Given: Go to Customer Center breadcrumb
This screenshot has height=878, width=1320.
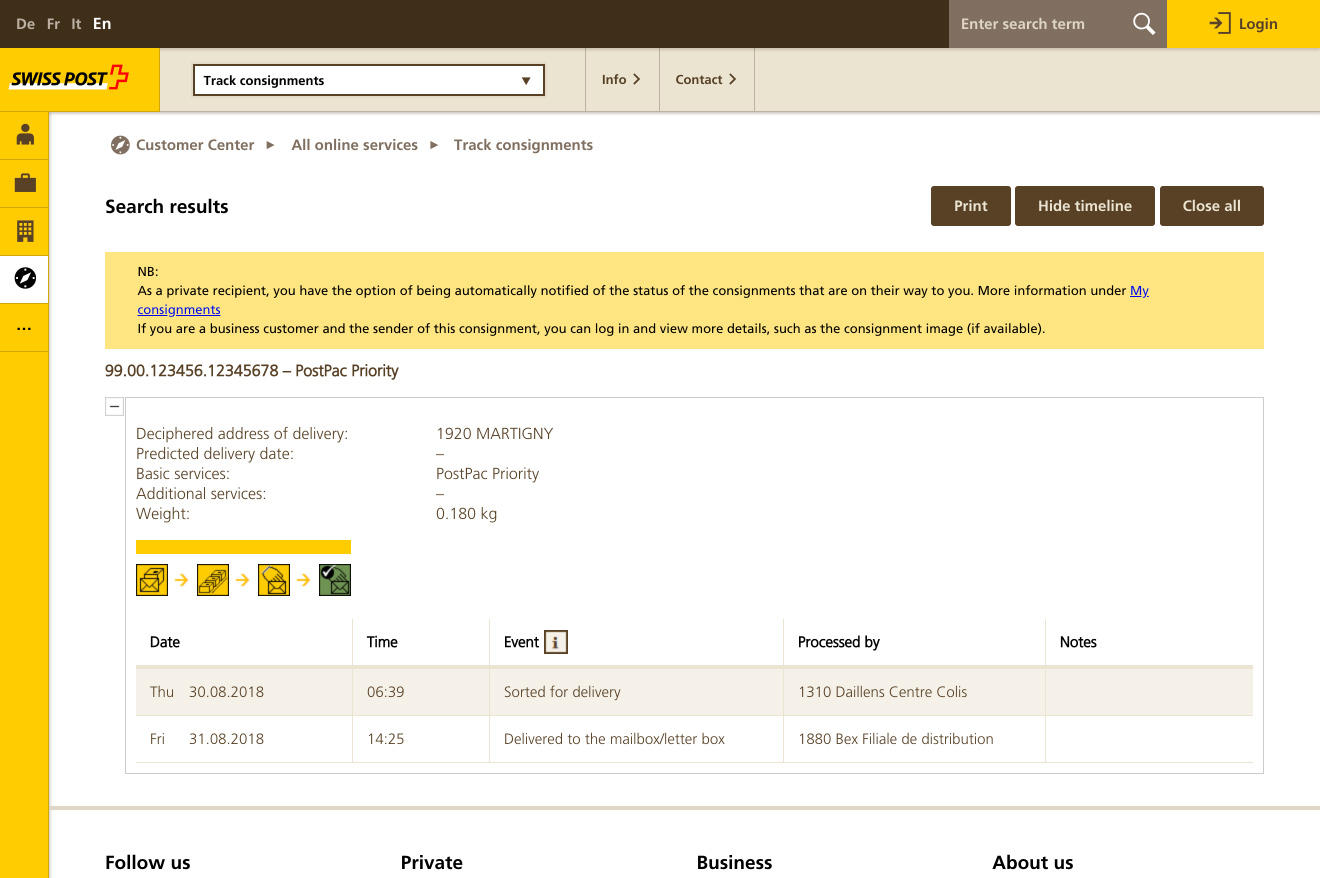Looking at the screenshot, I should point(195,145).
